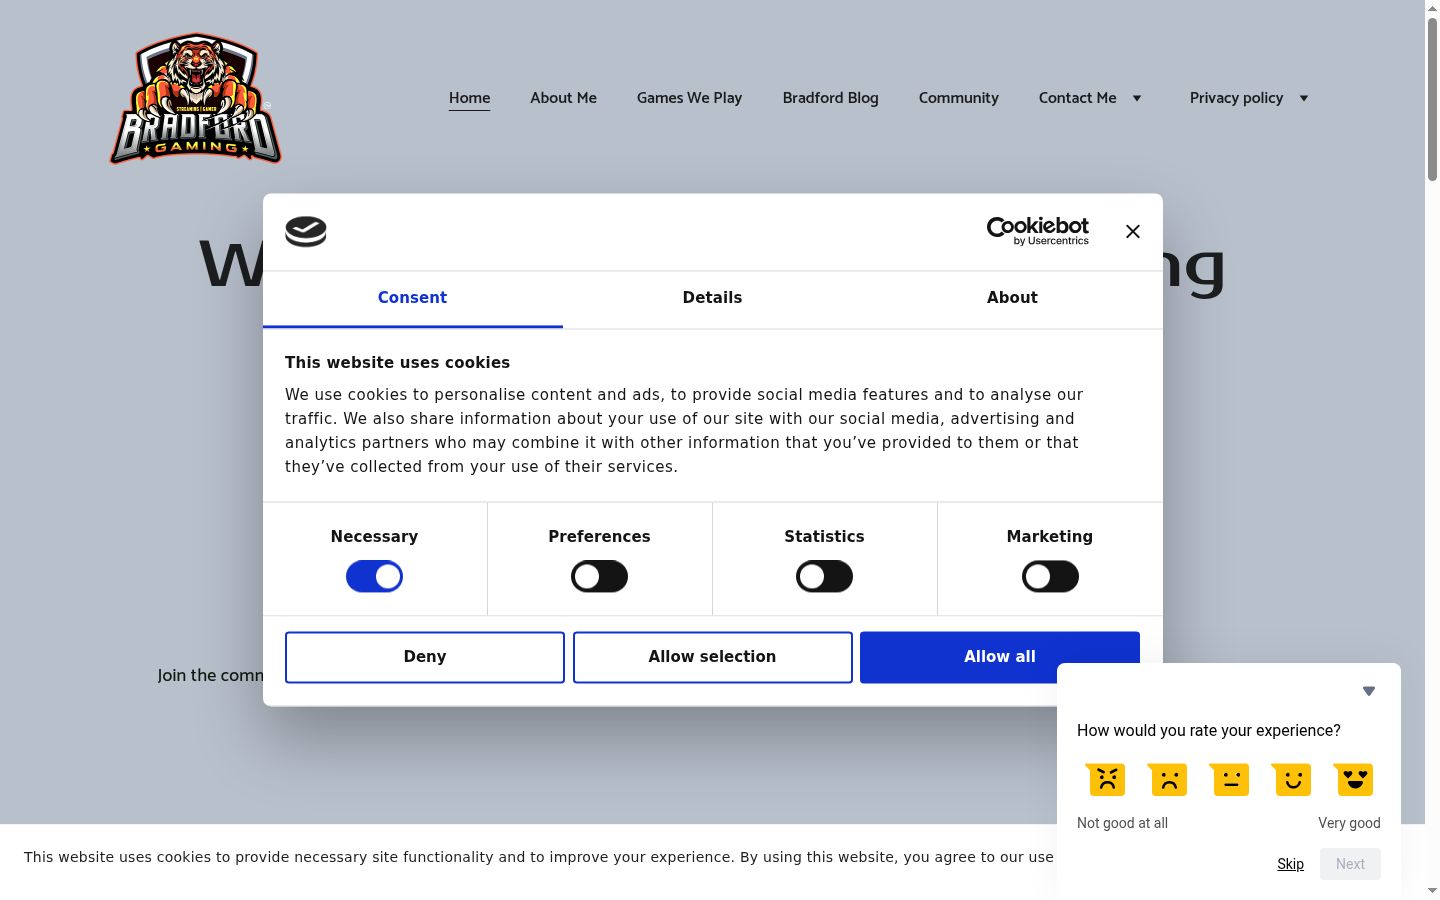Open the About Me page
1440x900 pixels.
pos(563,98)
